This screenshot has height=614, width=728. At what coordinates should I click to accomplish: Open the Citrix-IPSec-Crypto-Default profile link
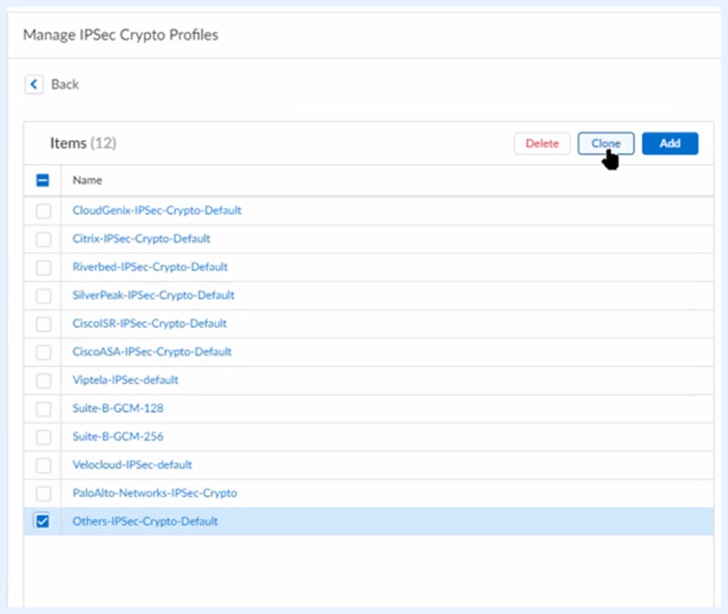(x=141, y=239)
